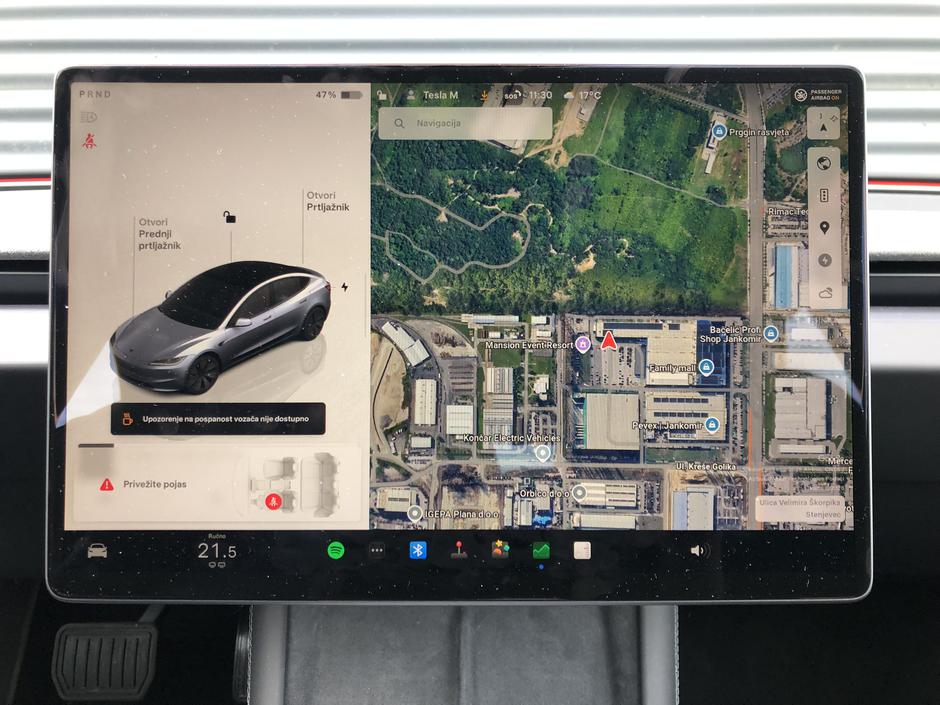Tap the map orientation compass button
The height and width of the screenshot is (705, 940).
tap(824, 124)
